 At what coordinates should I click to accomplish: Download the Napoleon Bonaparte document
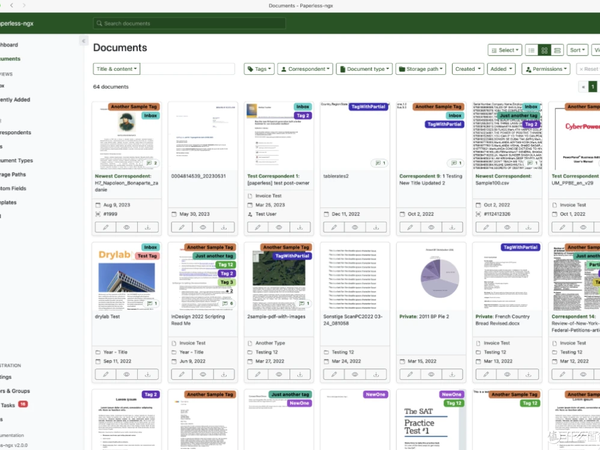pos(147,227)
